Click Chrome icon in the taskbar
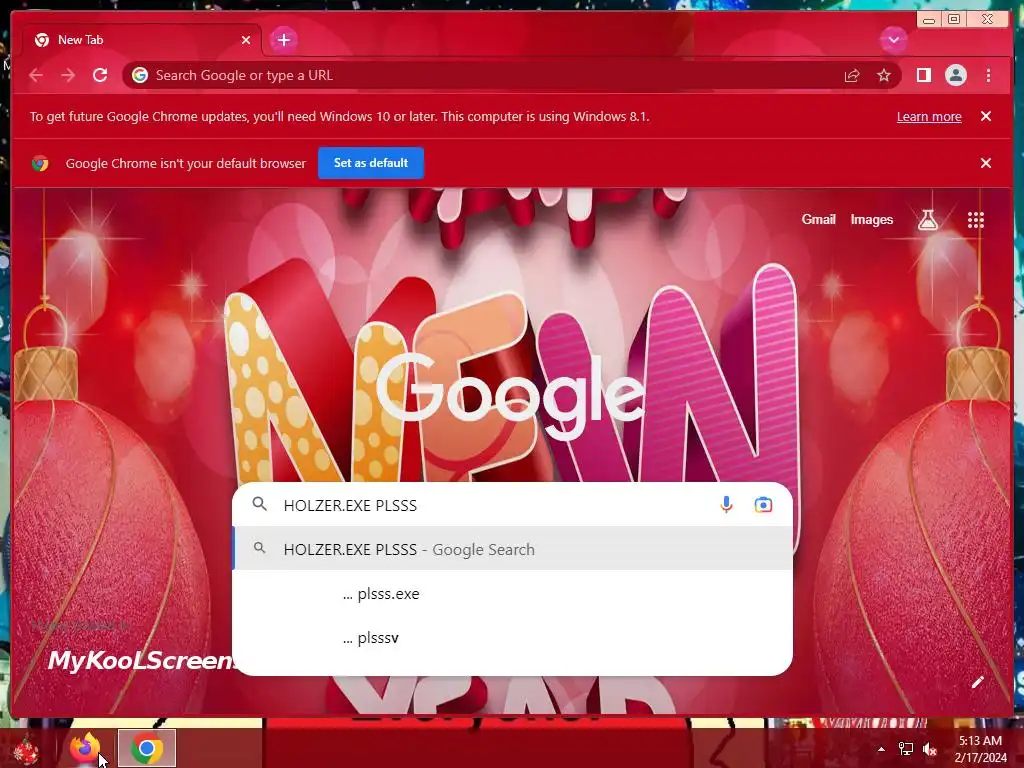The image size is (1024, 768). [x=147, y=748]
